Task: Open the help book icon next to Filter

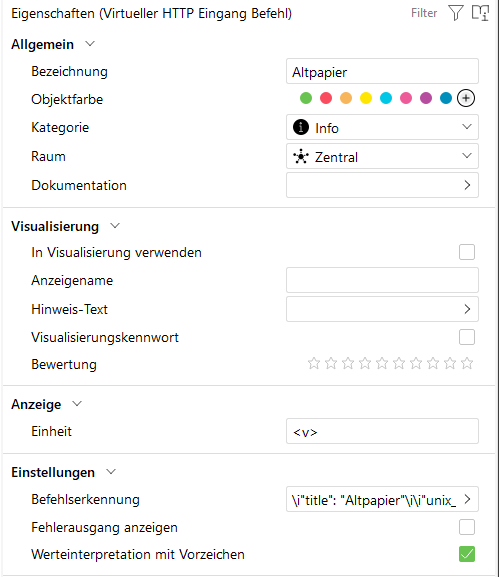Action: click(x=480, y=13)
